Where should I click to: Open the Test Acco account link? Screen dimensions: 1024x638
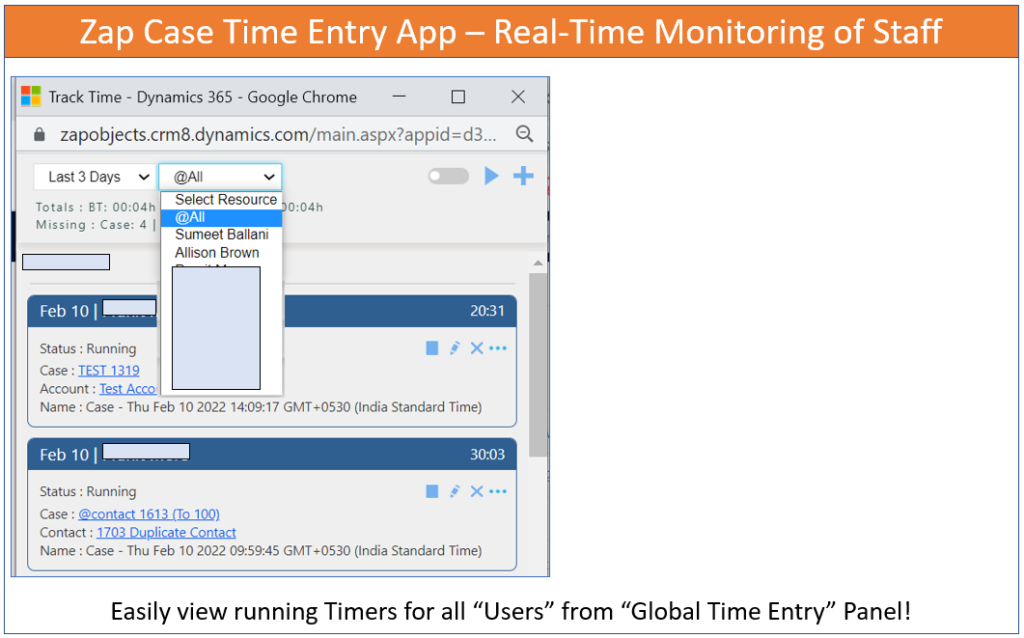coord(127,389)
